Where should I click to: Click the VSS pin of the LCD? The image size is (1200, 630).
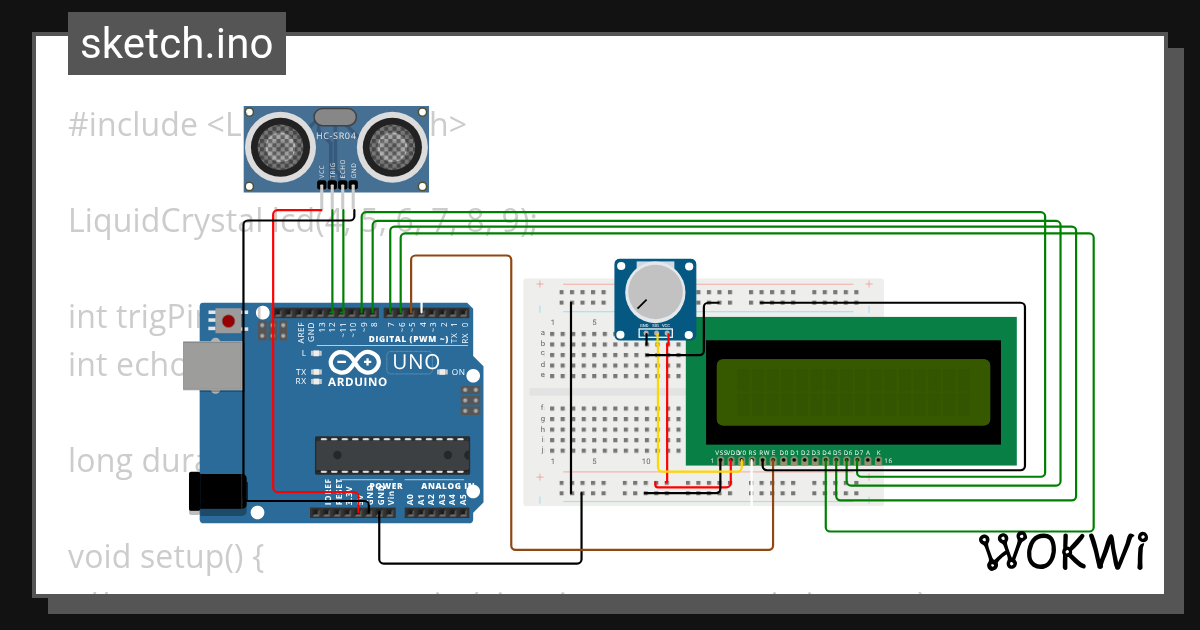(x=721, y=461)
